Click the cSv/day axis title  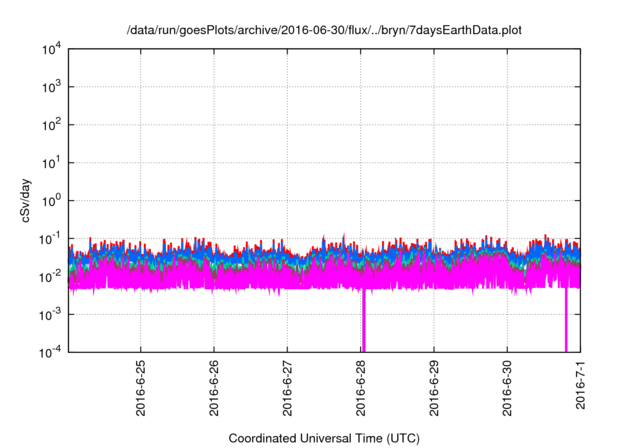tap(26, 200)
